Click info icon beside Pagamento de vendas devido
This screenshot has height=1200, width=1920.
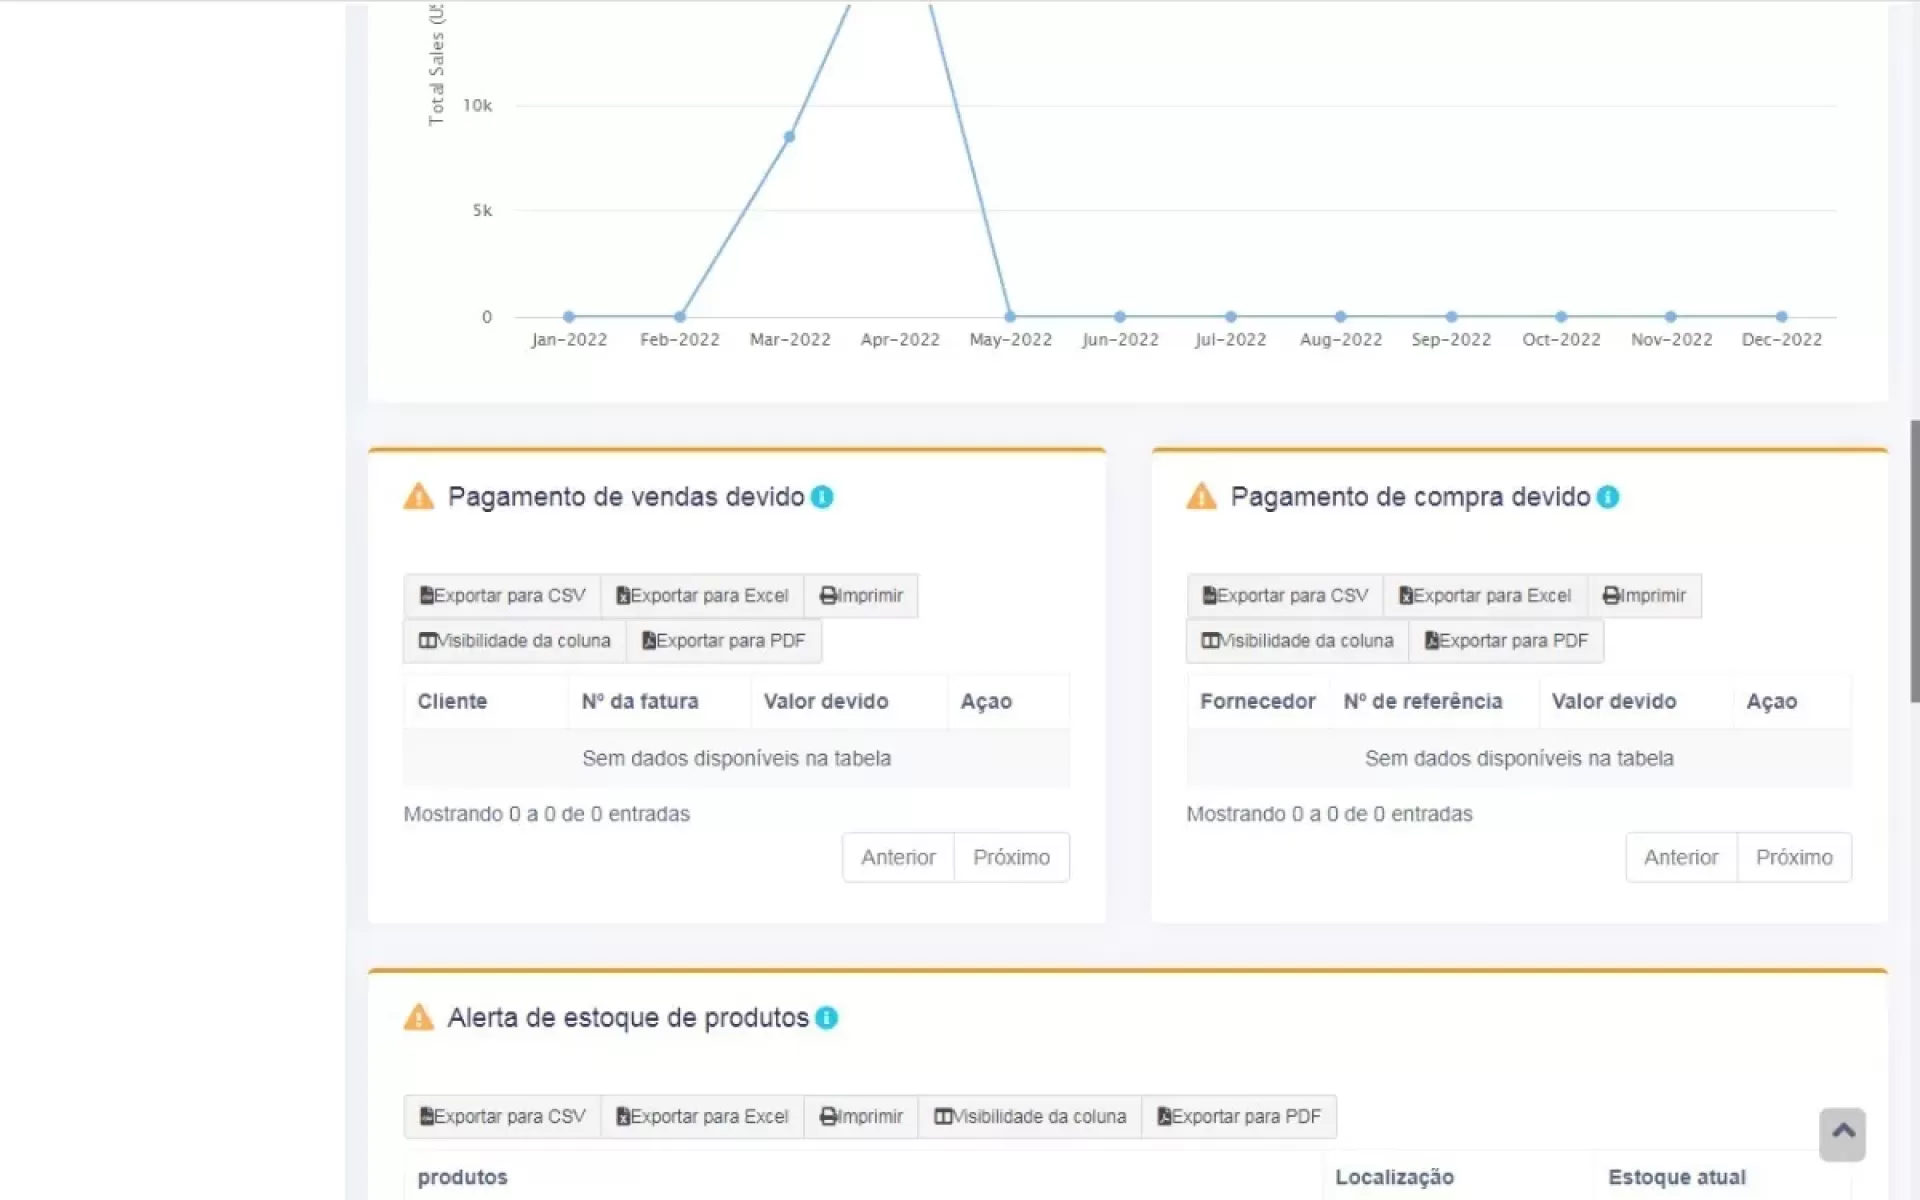click(x=822, y=497)
